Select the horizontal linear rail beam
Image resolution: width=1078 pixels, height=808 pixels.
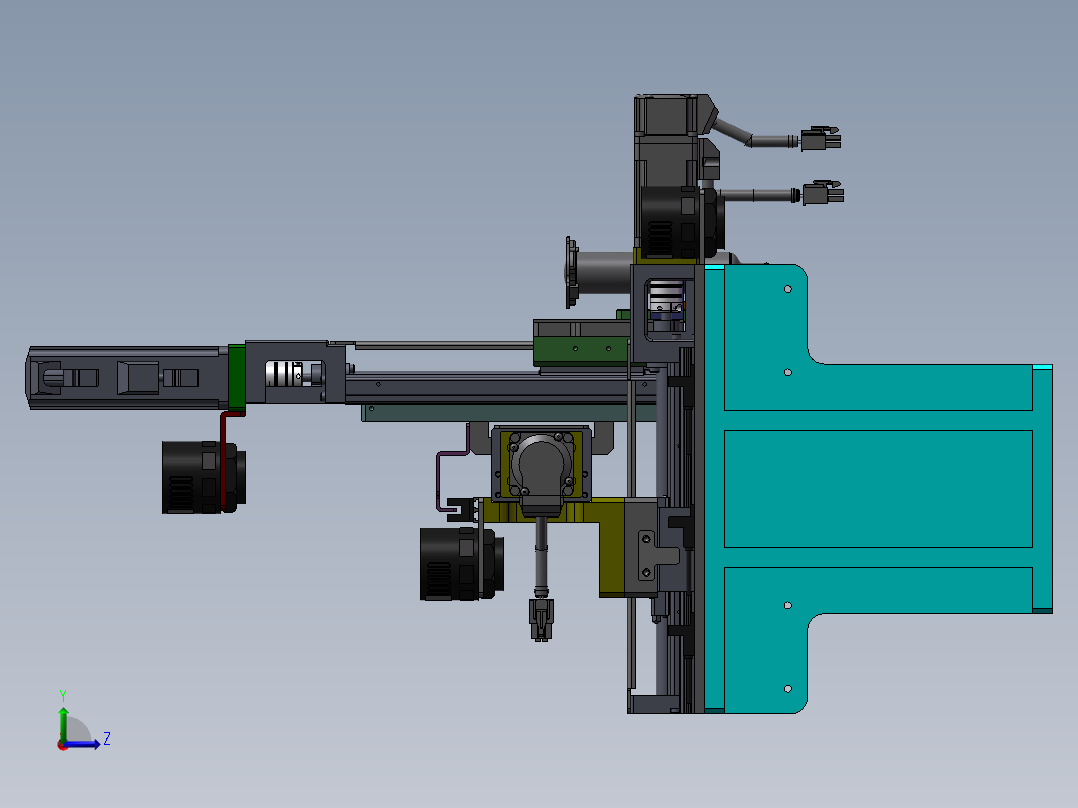pyautogui.click(x=500, y=389)
